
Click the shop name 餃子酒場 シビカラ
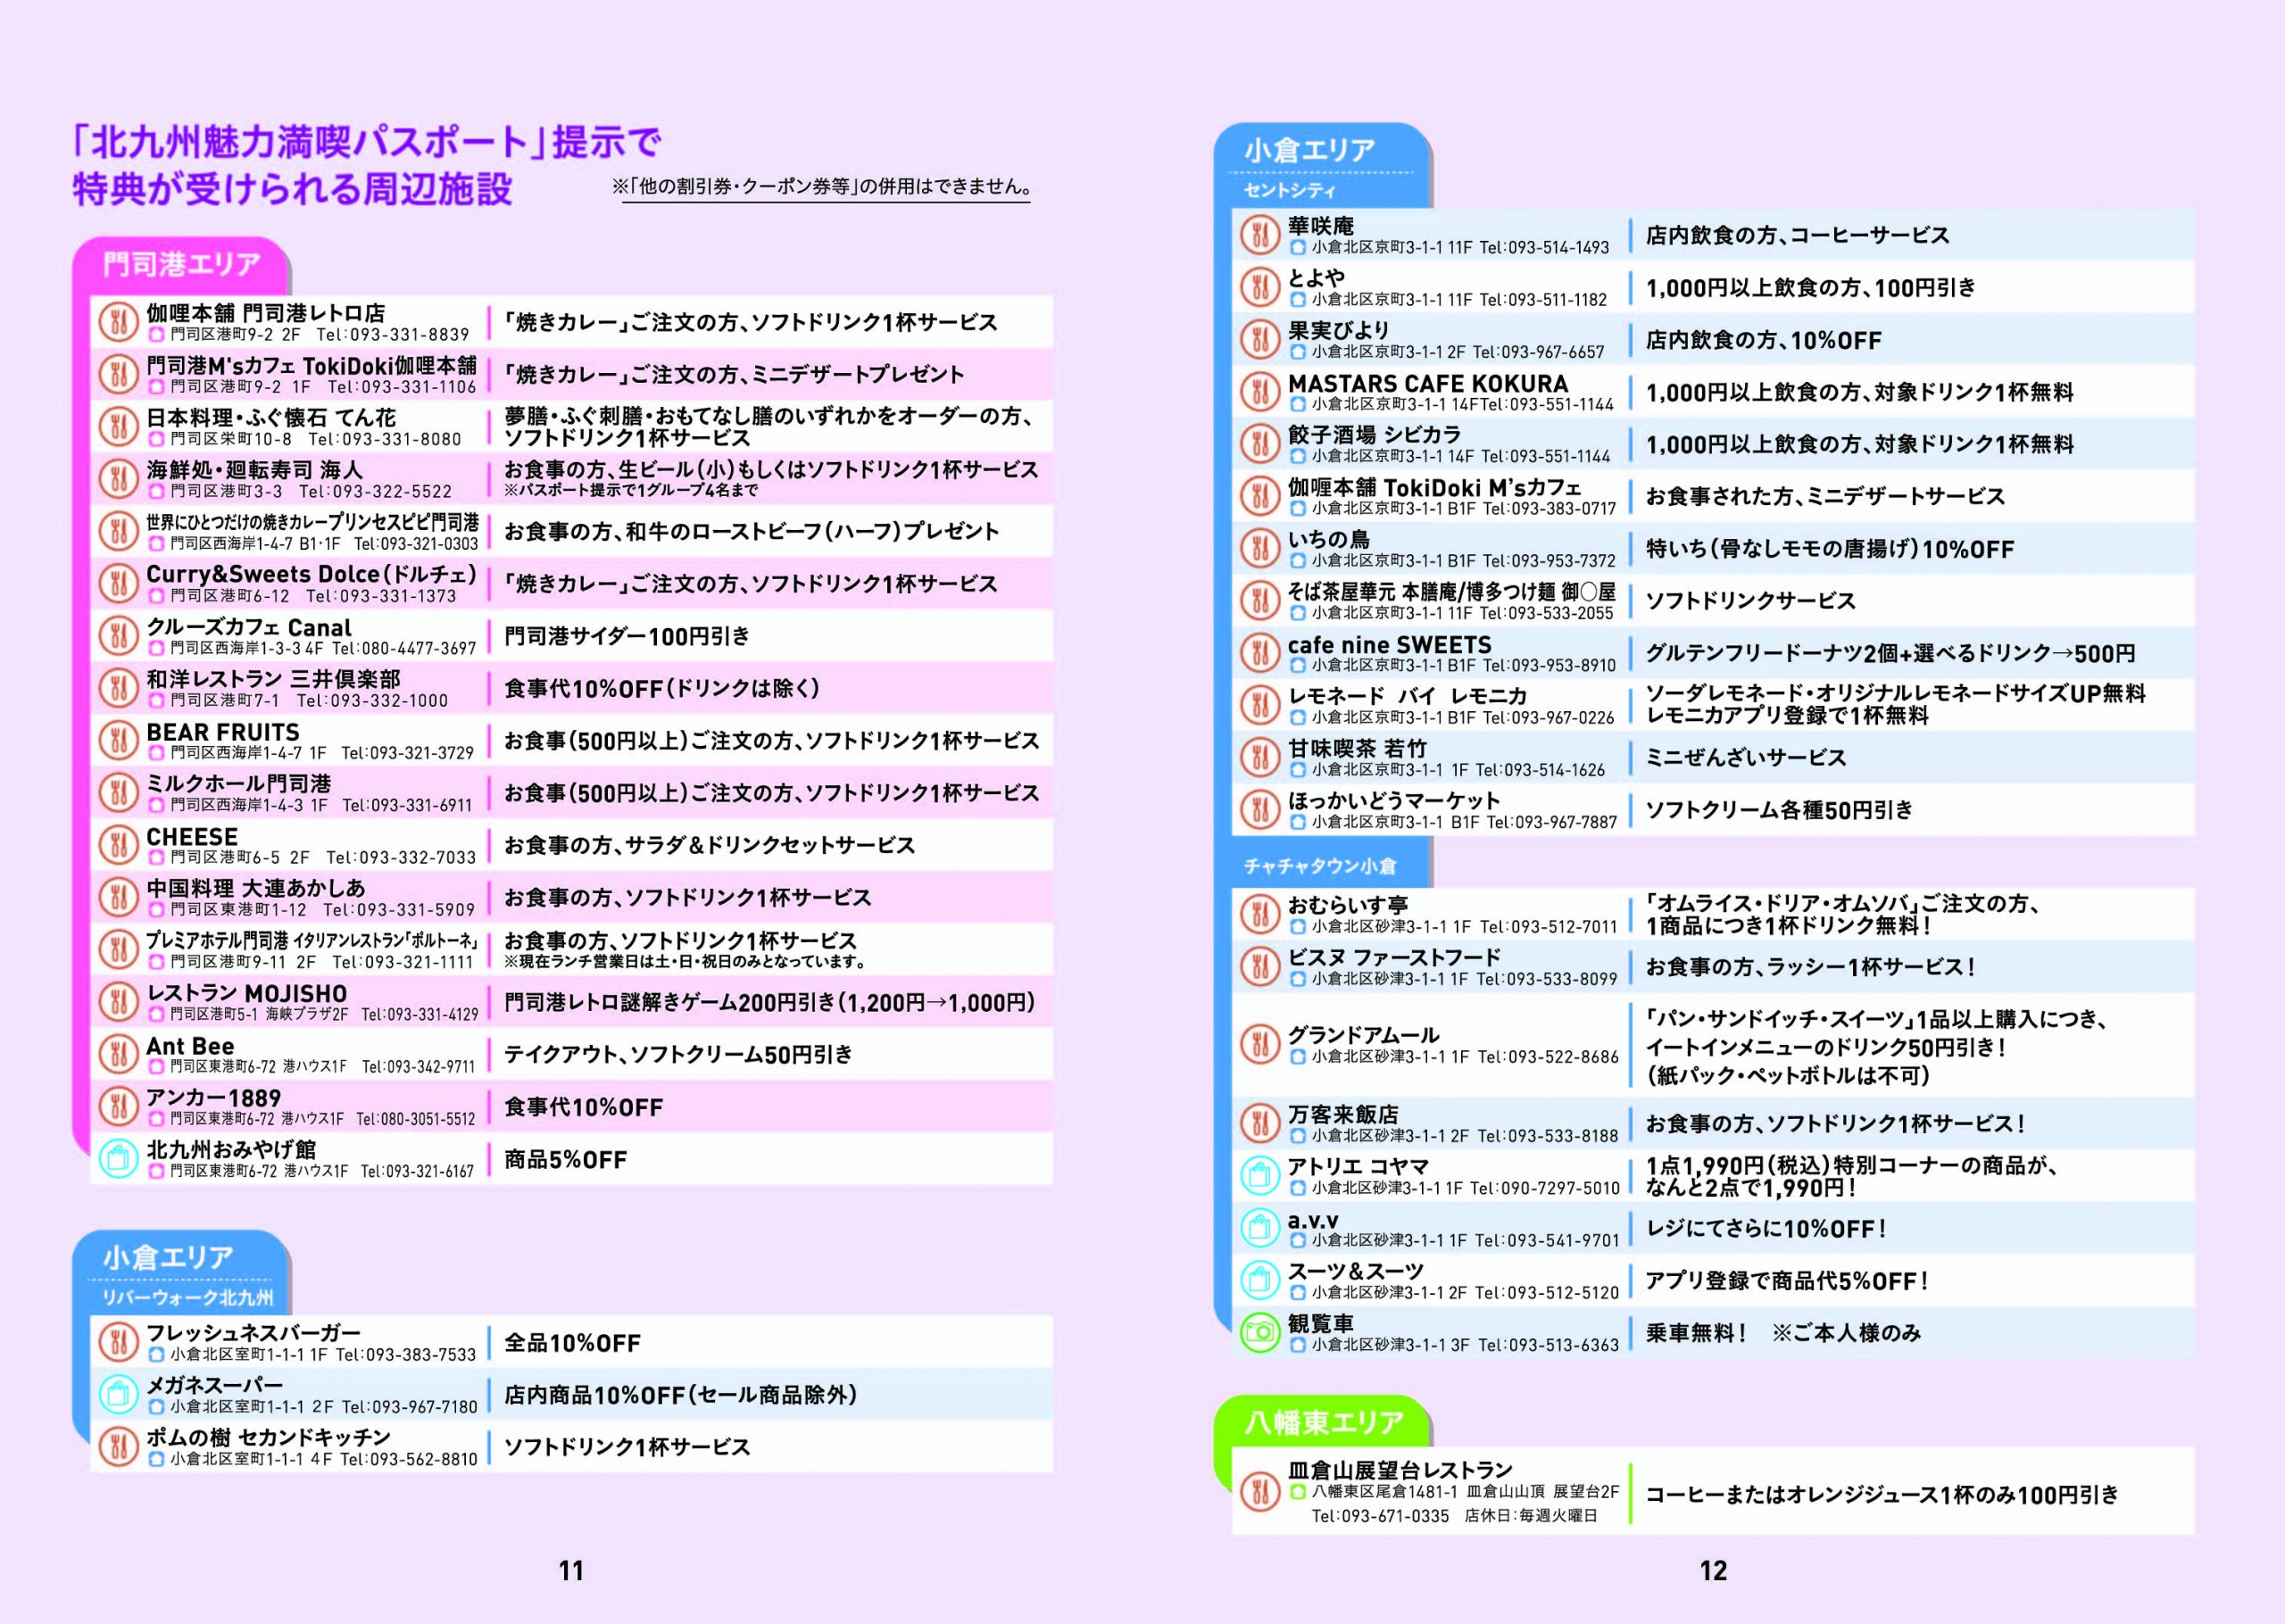(x=1375, y=434)
